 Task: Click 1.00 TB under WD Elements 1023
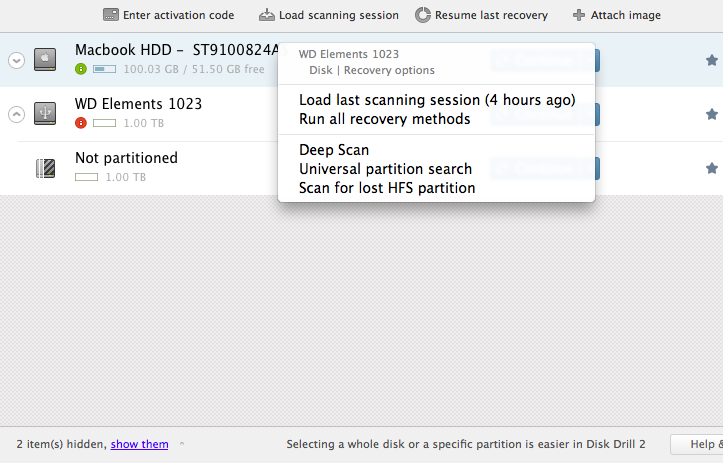pyautogui.click(x=143, y=123)
